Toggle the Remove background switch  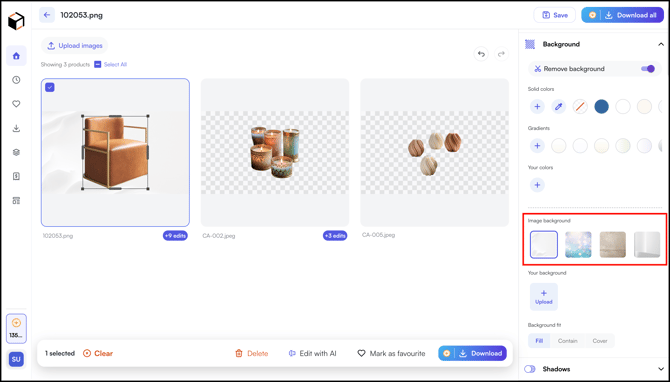point(648,69)
